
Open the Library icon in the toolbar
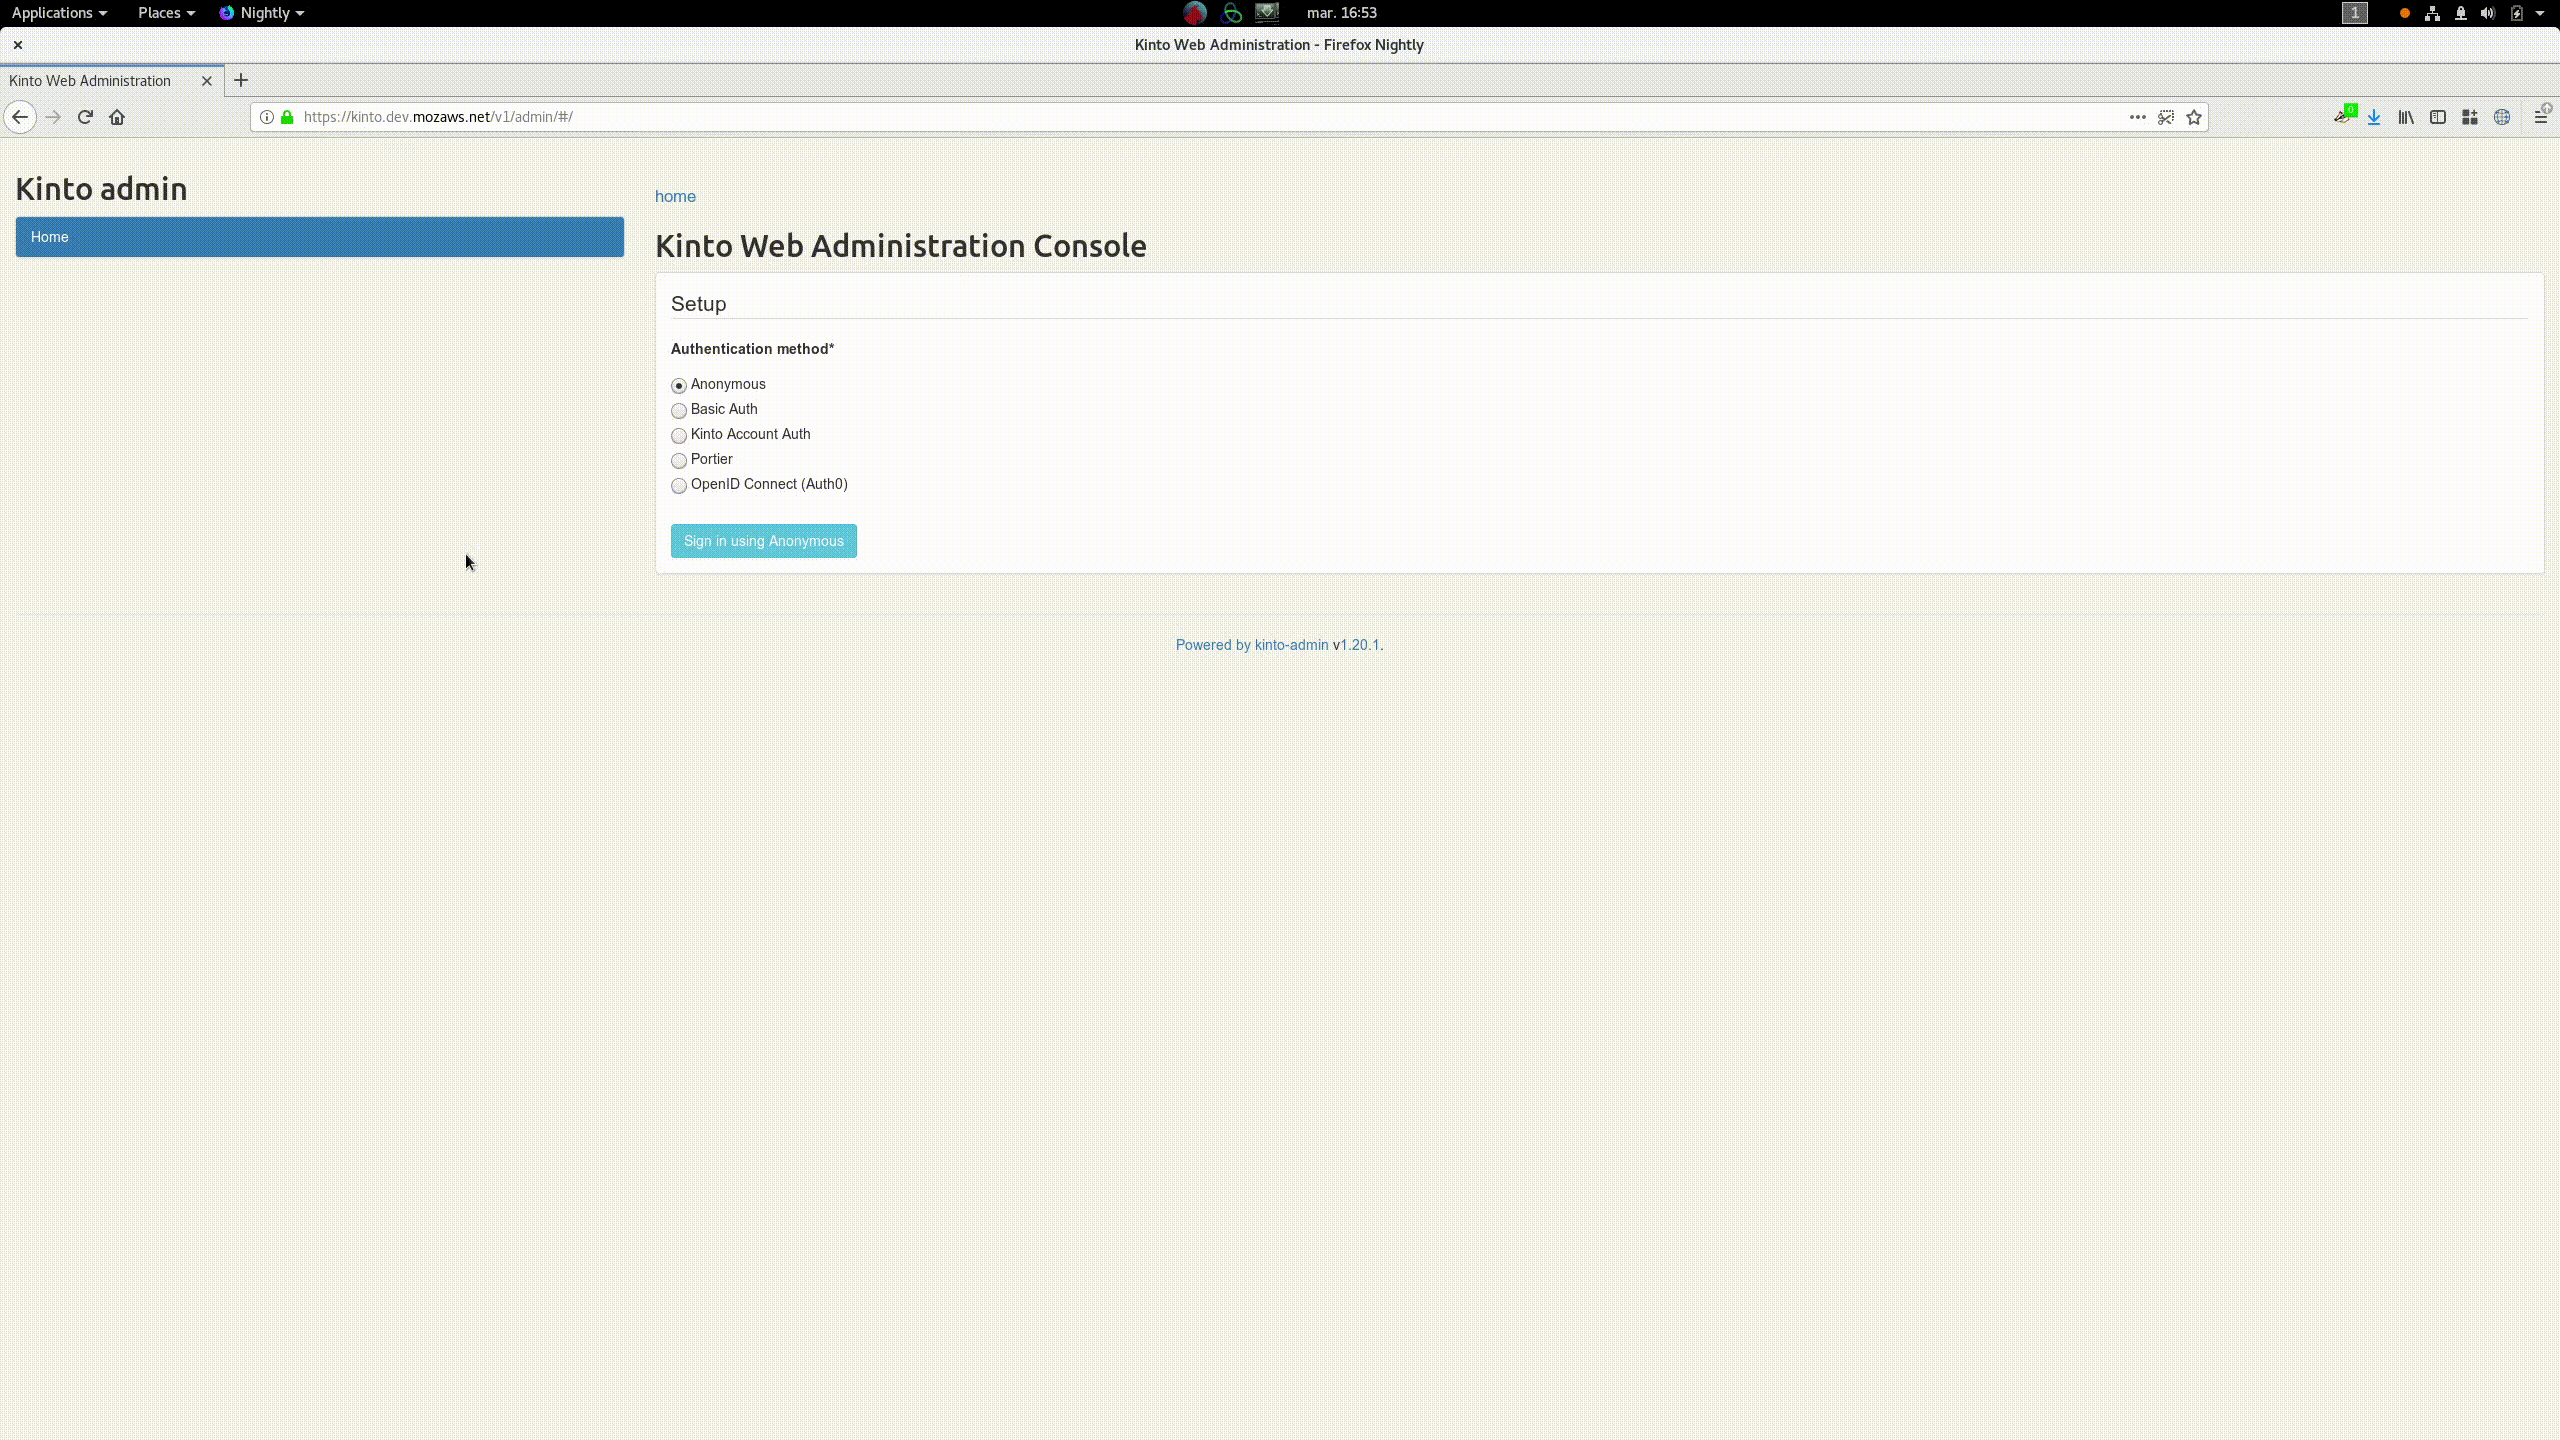click(2405, 117)
